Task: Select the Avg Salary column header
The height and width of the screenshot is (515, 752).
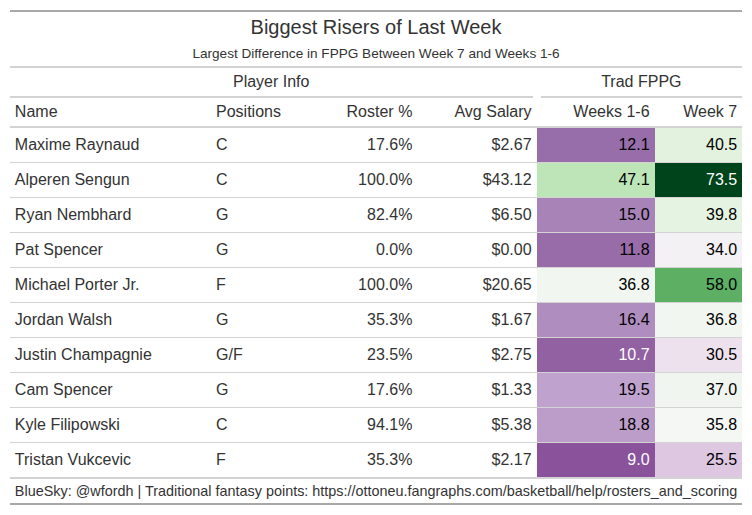Action: click(x=492, y=111)
